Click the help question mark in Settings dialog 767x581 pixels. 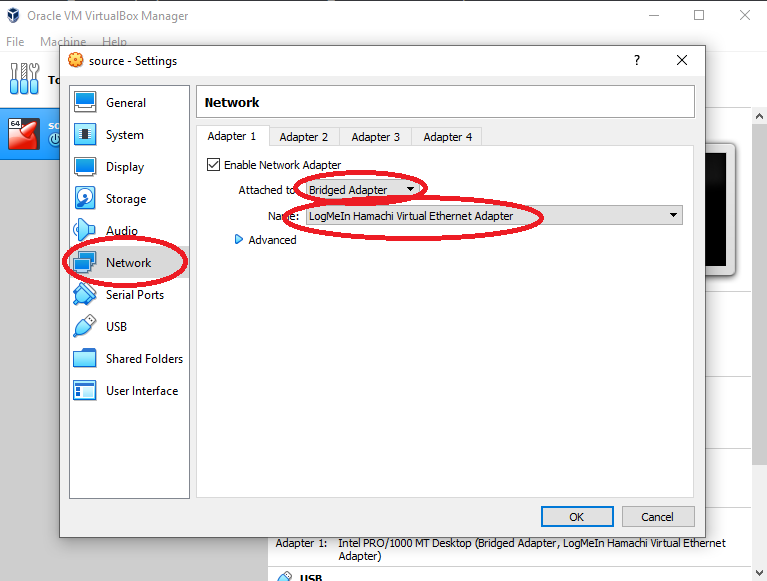636,60
